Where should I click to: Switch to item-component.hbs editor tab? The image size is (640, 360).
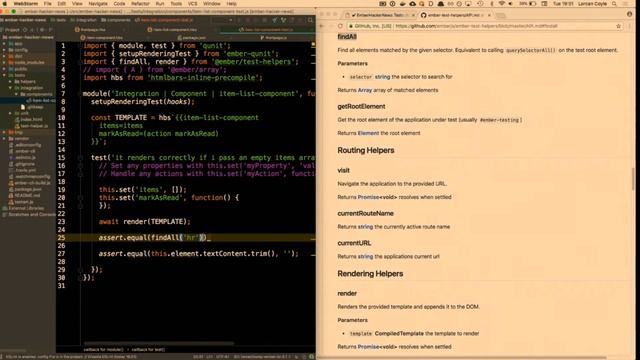coord(102,38)
